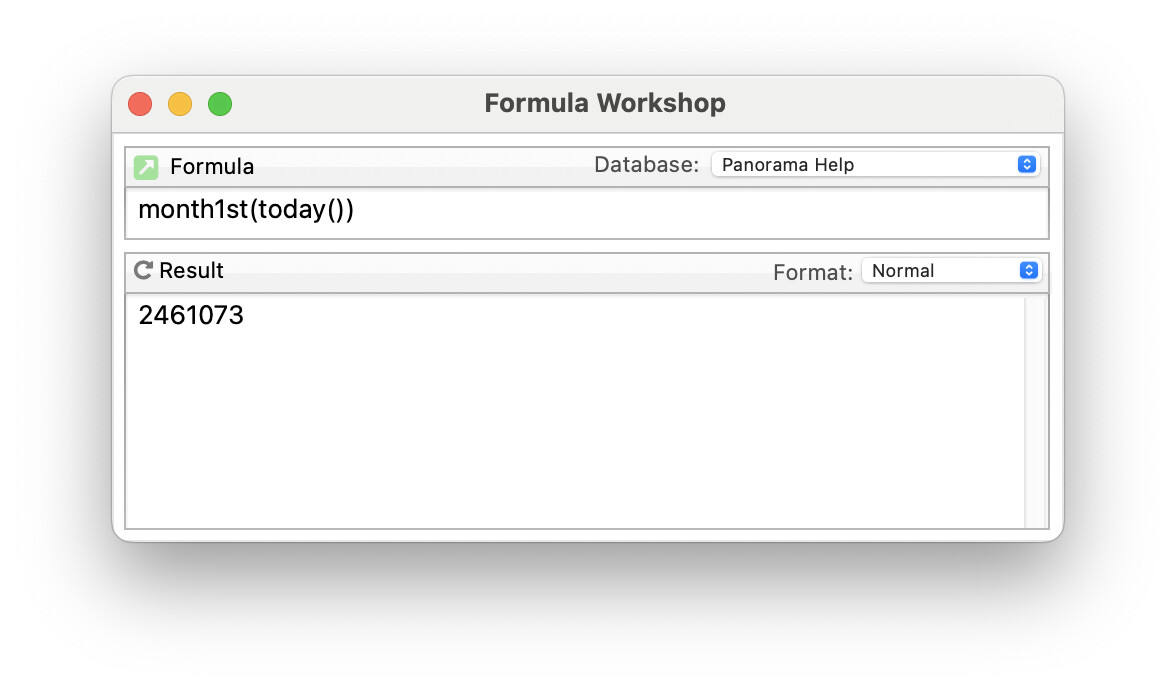Click the blue chevrons on the Format menu
Viewport: 1176px width, 690px height.
click(x=1026, y=271)
